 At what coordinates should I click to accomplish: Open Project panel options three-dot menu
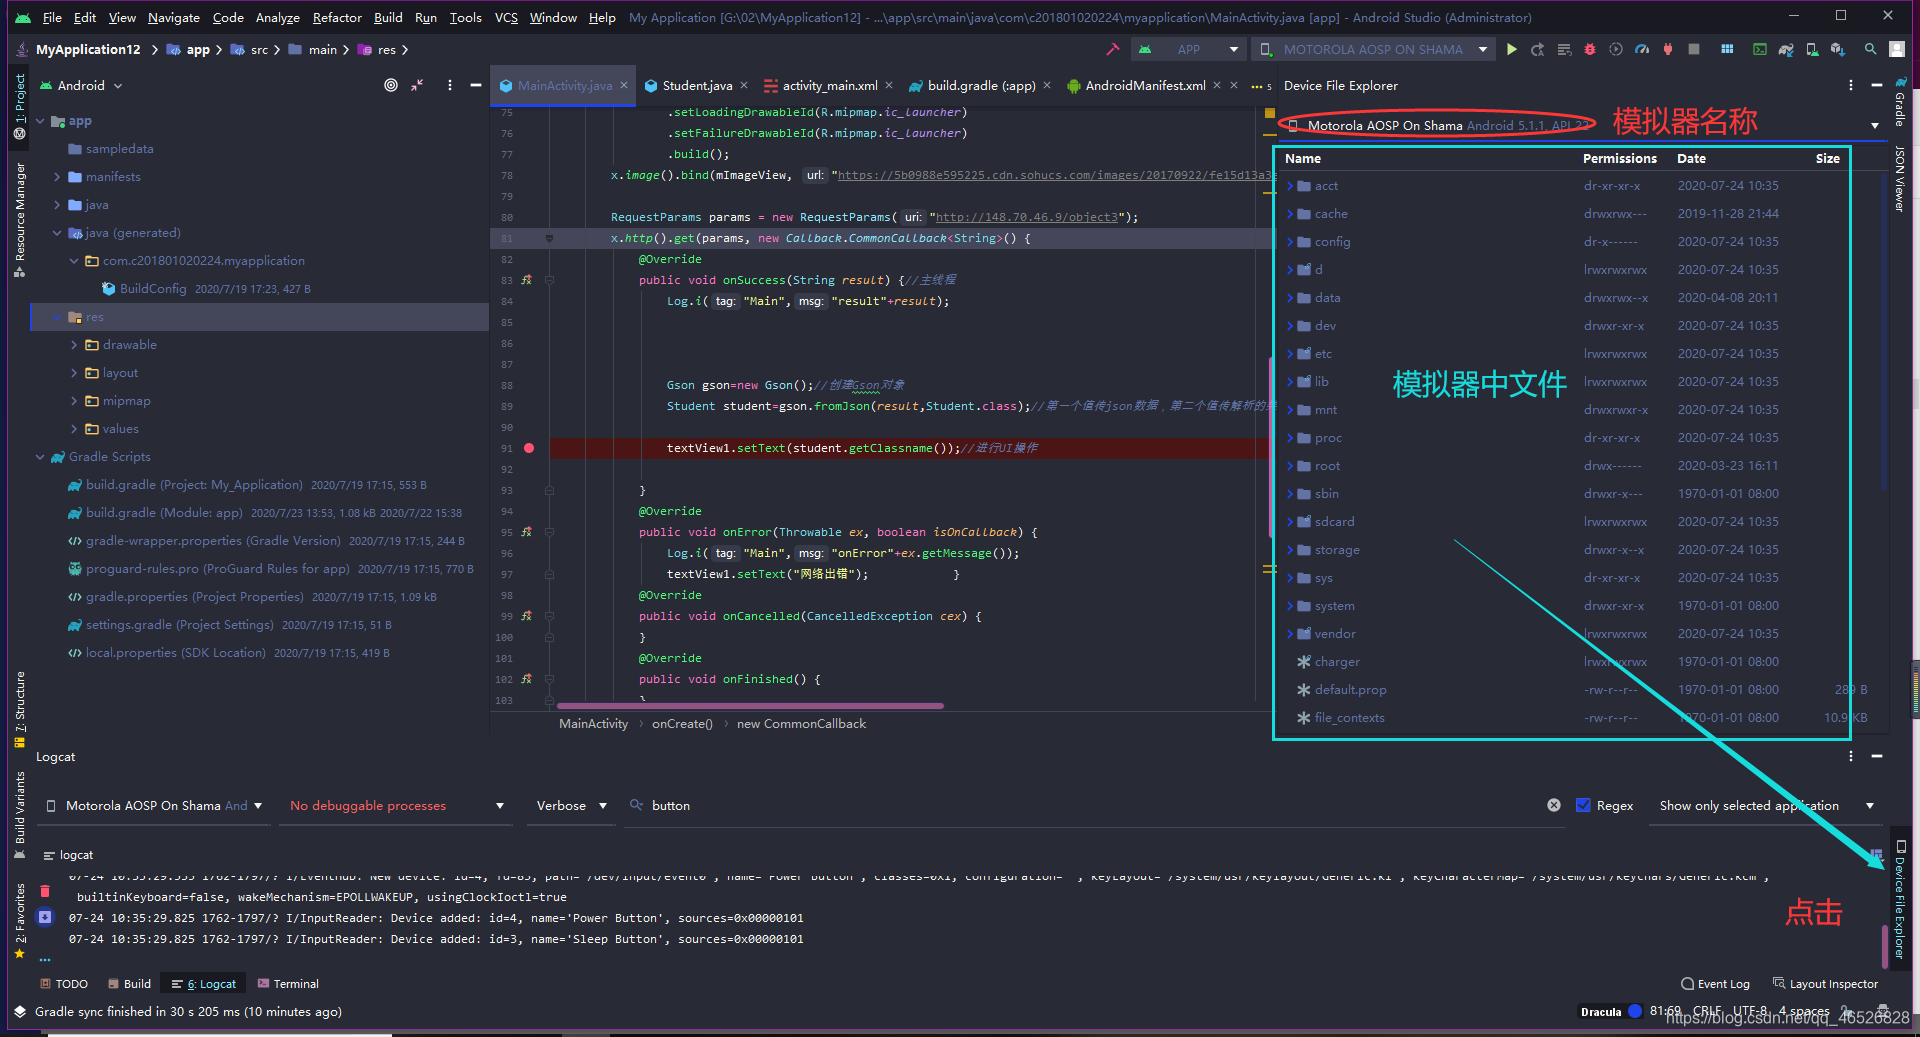[450, 85]
